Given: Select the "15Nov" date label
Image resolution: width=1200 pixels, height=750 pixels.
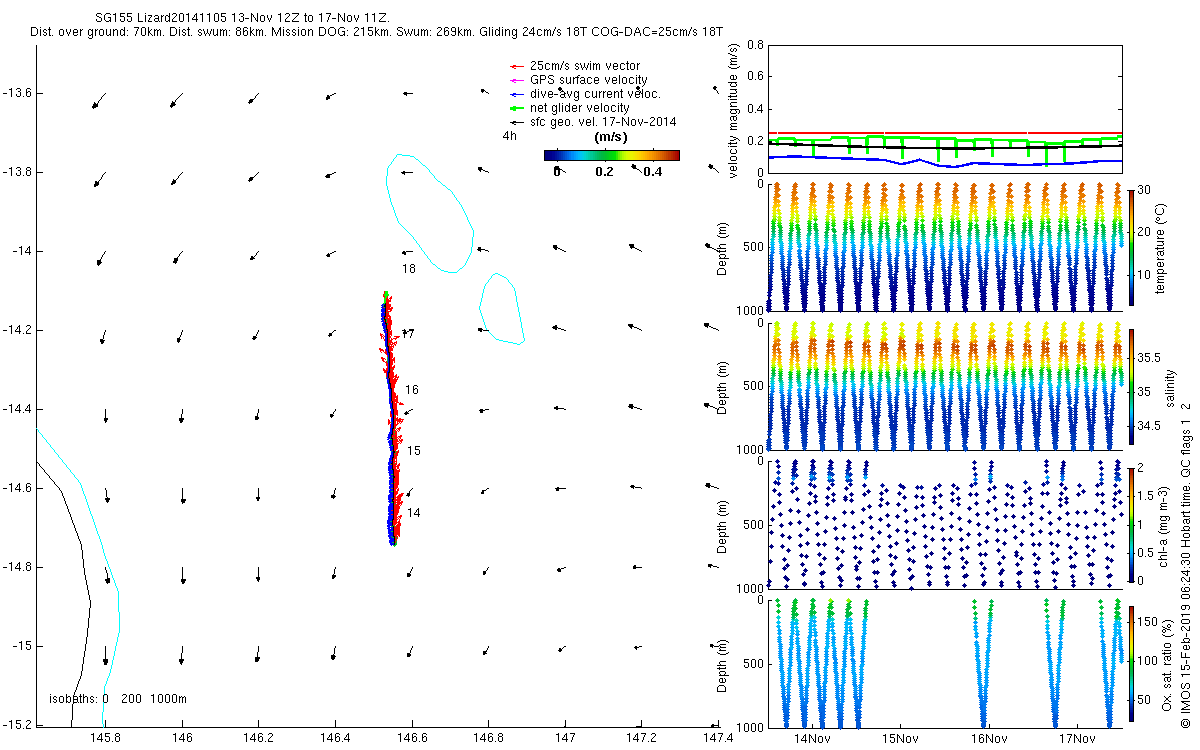Looking at the screenshot, I should click(900, 738).
